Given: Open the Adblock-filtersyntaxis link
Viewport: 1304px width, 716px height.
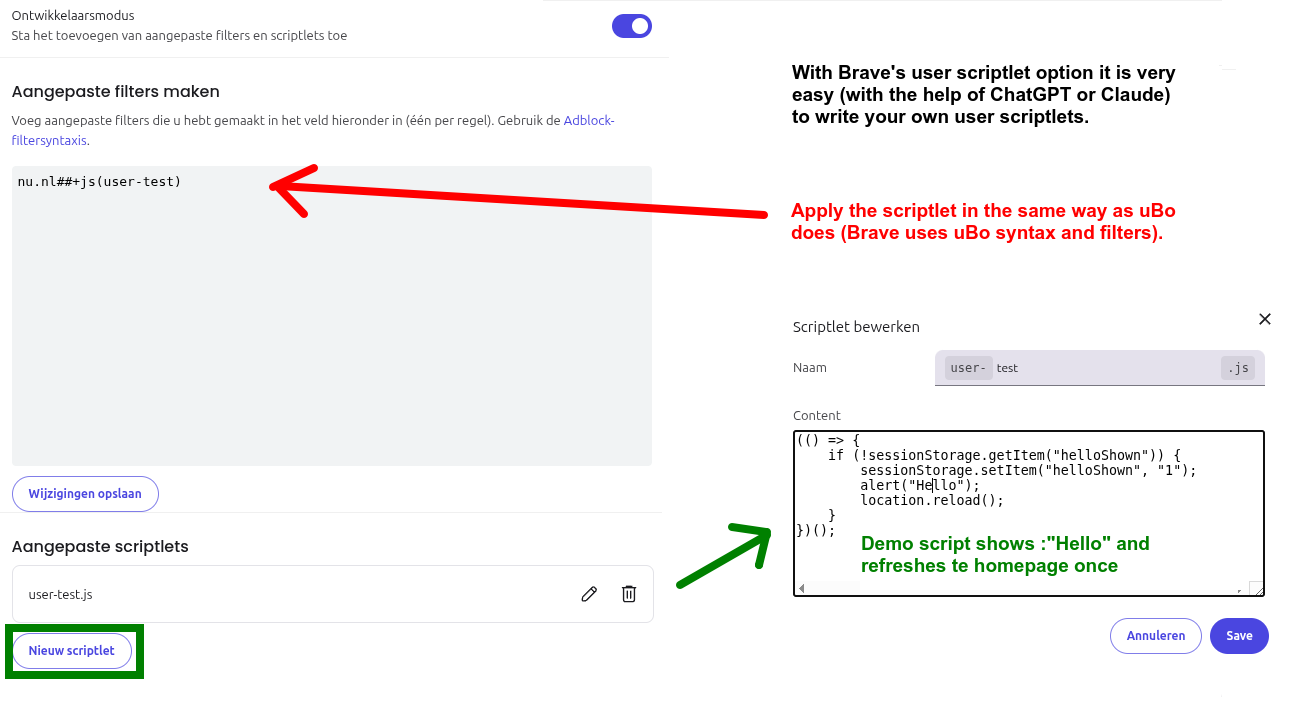Looking at the screenshot, I should point(588,121).
